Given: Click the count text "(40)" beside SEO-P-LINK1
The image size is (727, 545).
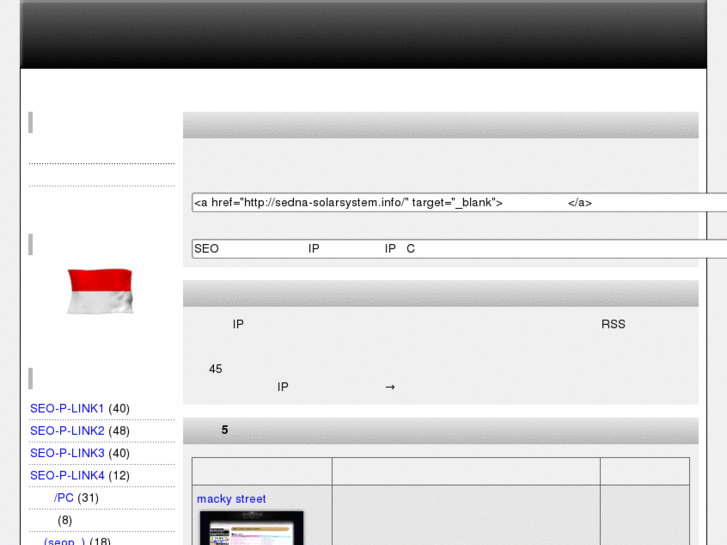Looking at the screenshot, I should click(x=119, y=409).
